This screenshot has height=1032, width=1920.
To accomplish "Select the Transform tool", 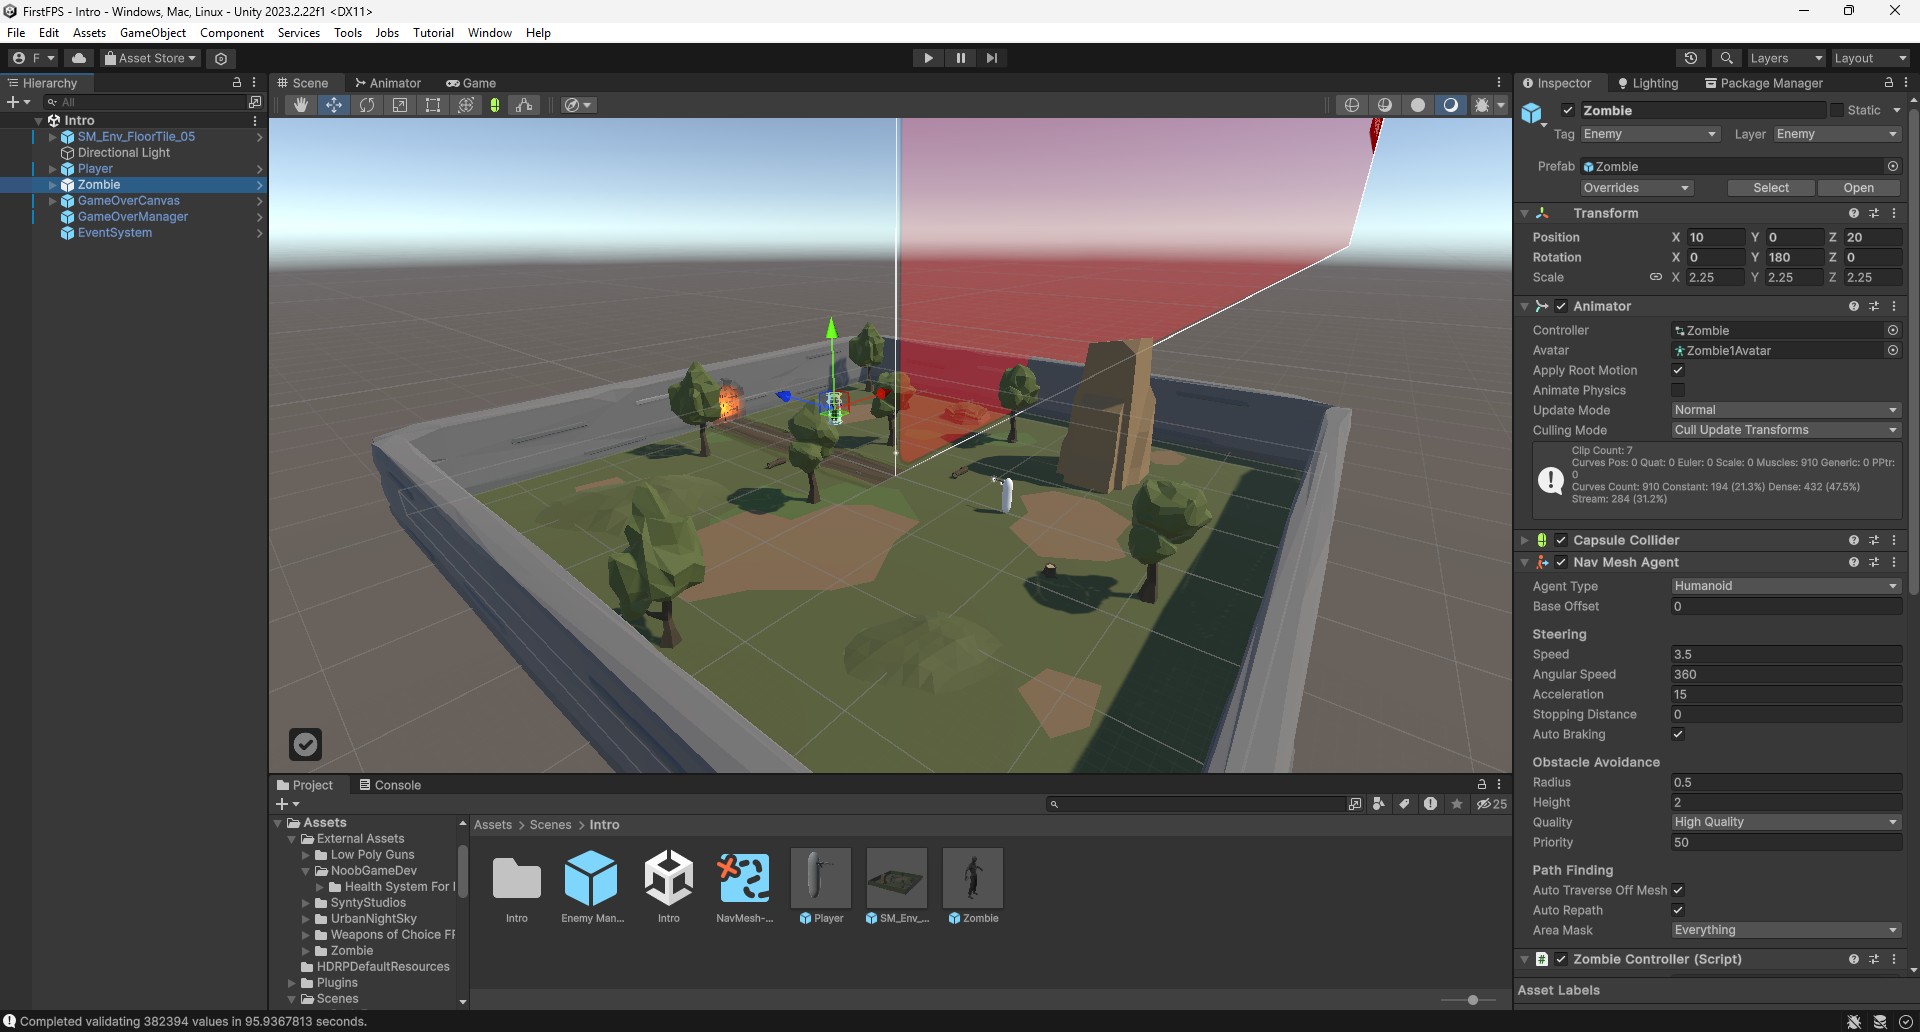I will pyautogui.click(x=466, y=105).
